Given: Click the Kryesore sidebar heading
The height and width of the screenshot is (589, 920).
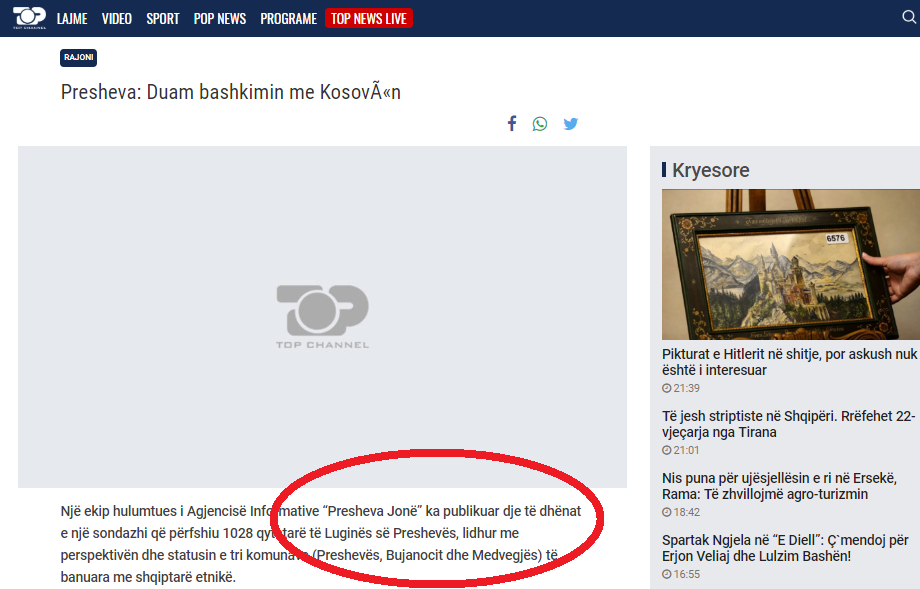Looking at the screenshot, I should pos(710,170).
